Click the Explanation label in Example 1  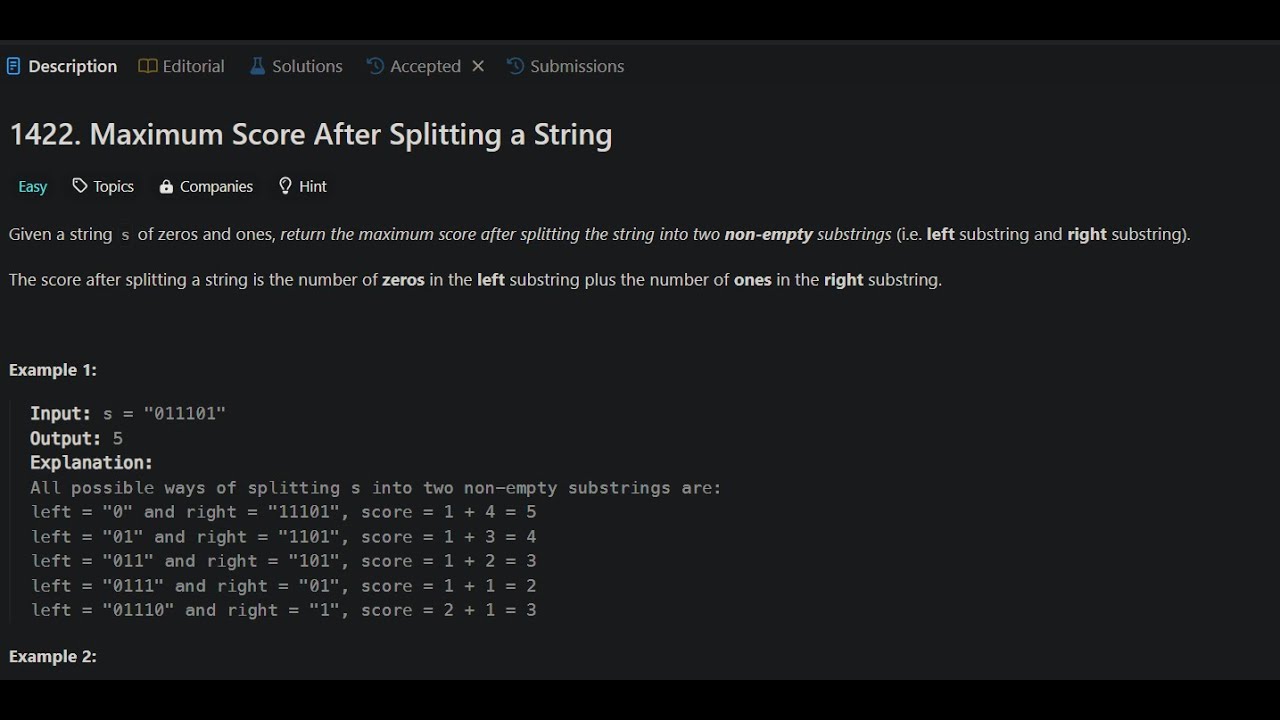click(x=91, y=463)
